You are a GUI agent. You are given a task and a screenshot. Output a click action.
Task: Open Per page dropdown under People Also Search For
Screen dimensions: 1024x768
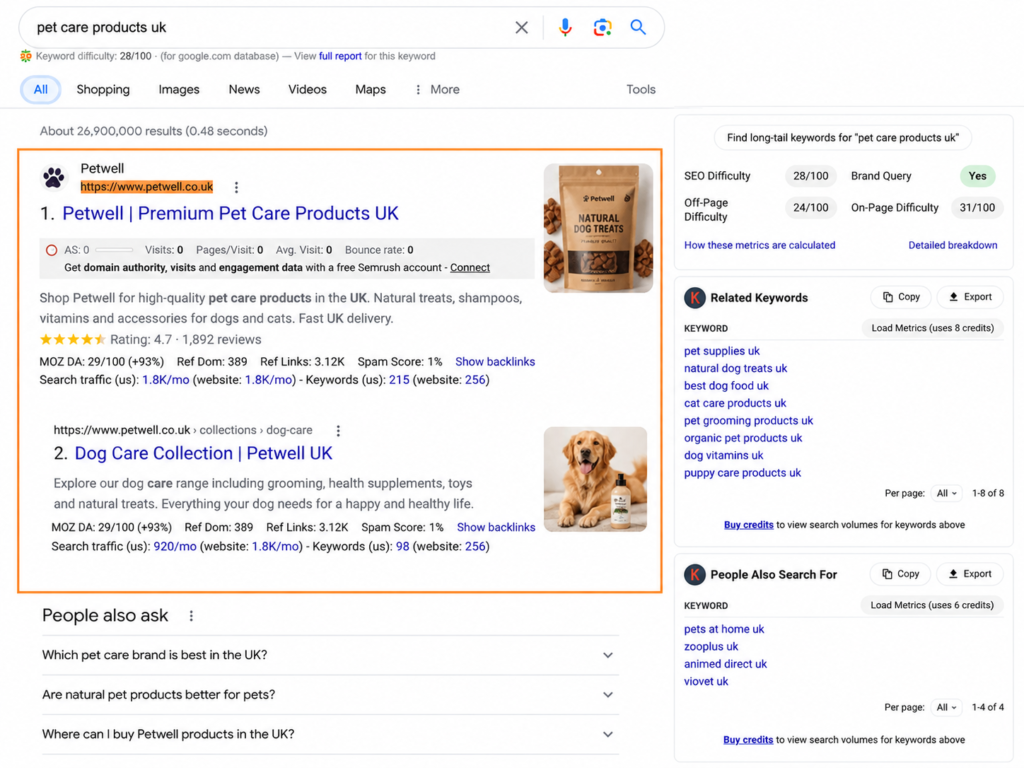pyautogui.click(x=946, y=707)
